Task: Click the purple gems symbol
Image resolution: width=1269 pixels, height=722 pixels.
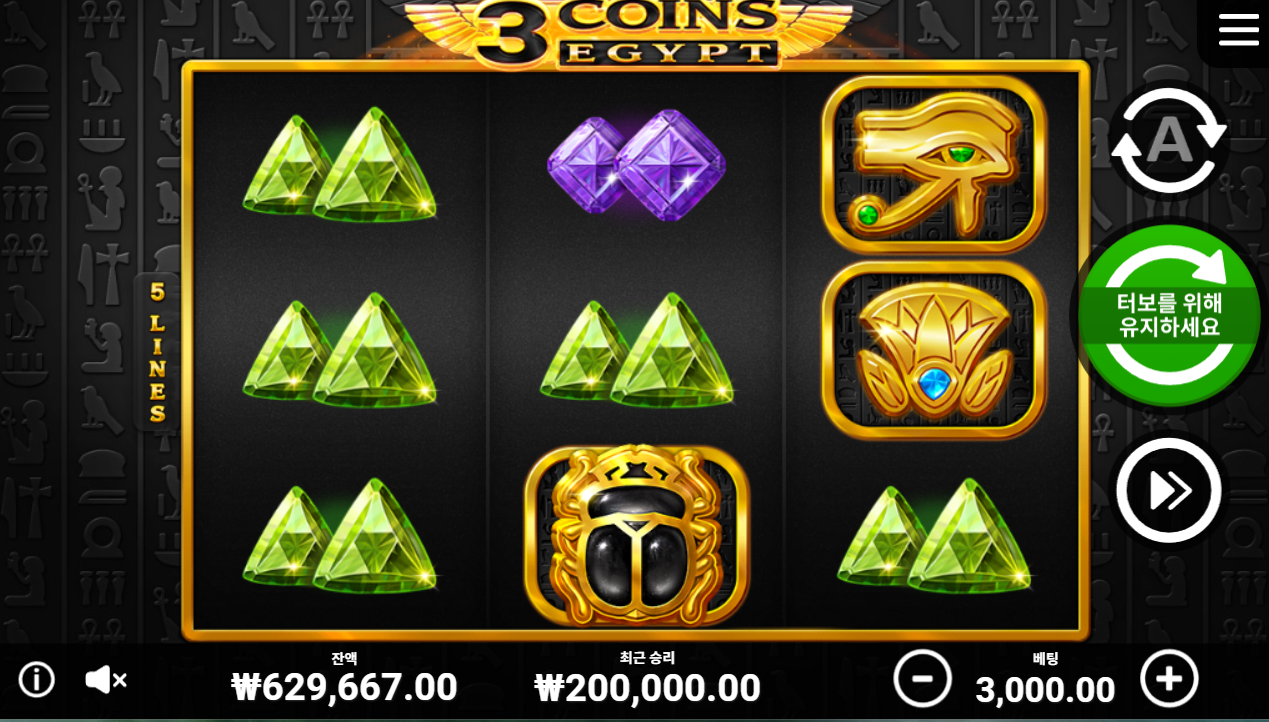Action: (636, 165)
